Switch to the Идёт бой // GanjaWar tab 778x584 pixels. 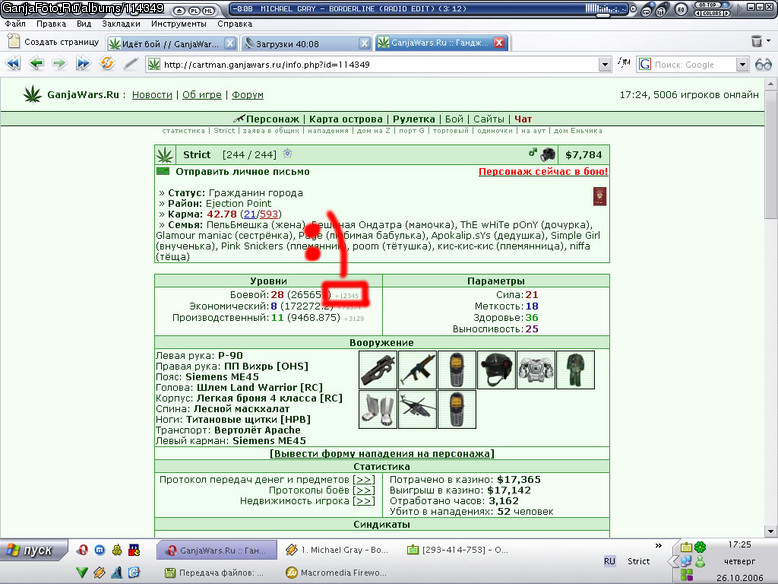172,43
